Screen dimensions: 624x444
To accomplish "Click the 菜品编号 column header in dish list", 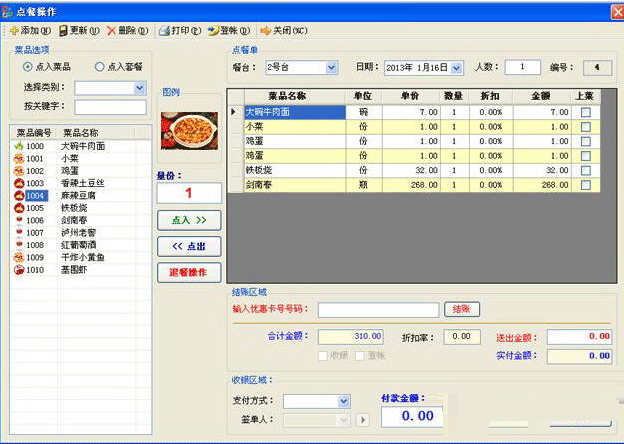I will coord(34,132).
